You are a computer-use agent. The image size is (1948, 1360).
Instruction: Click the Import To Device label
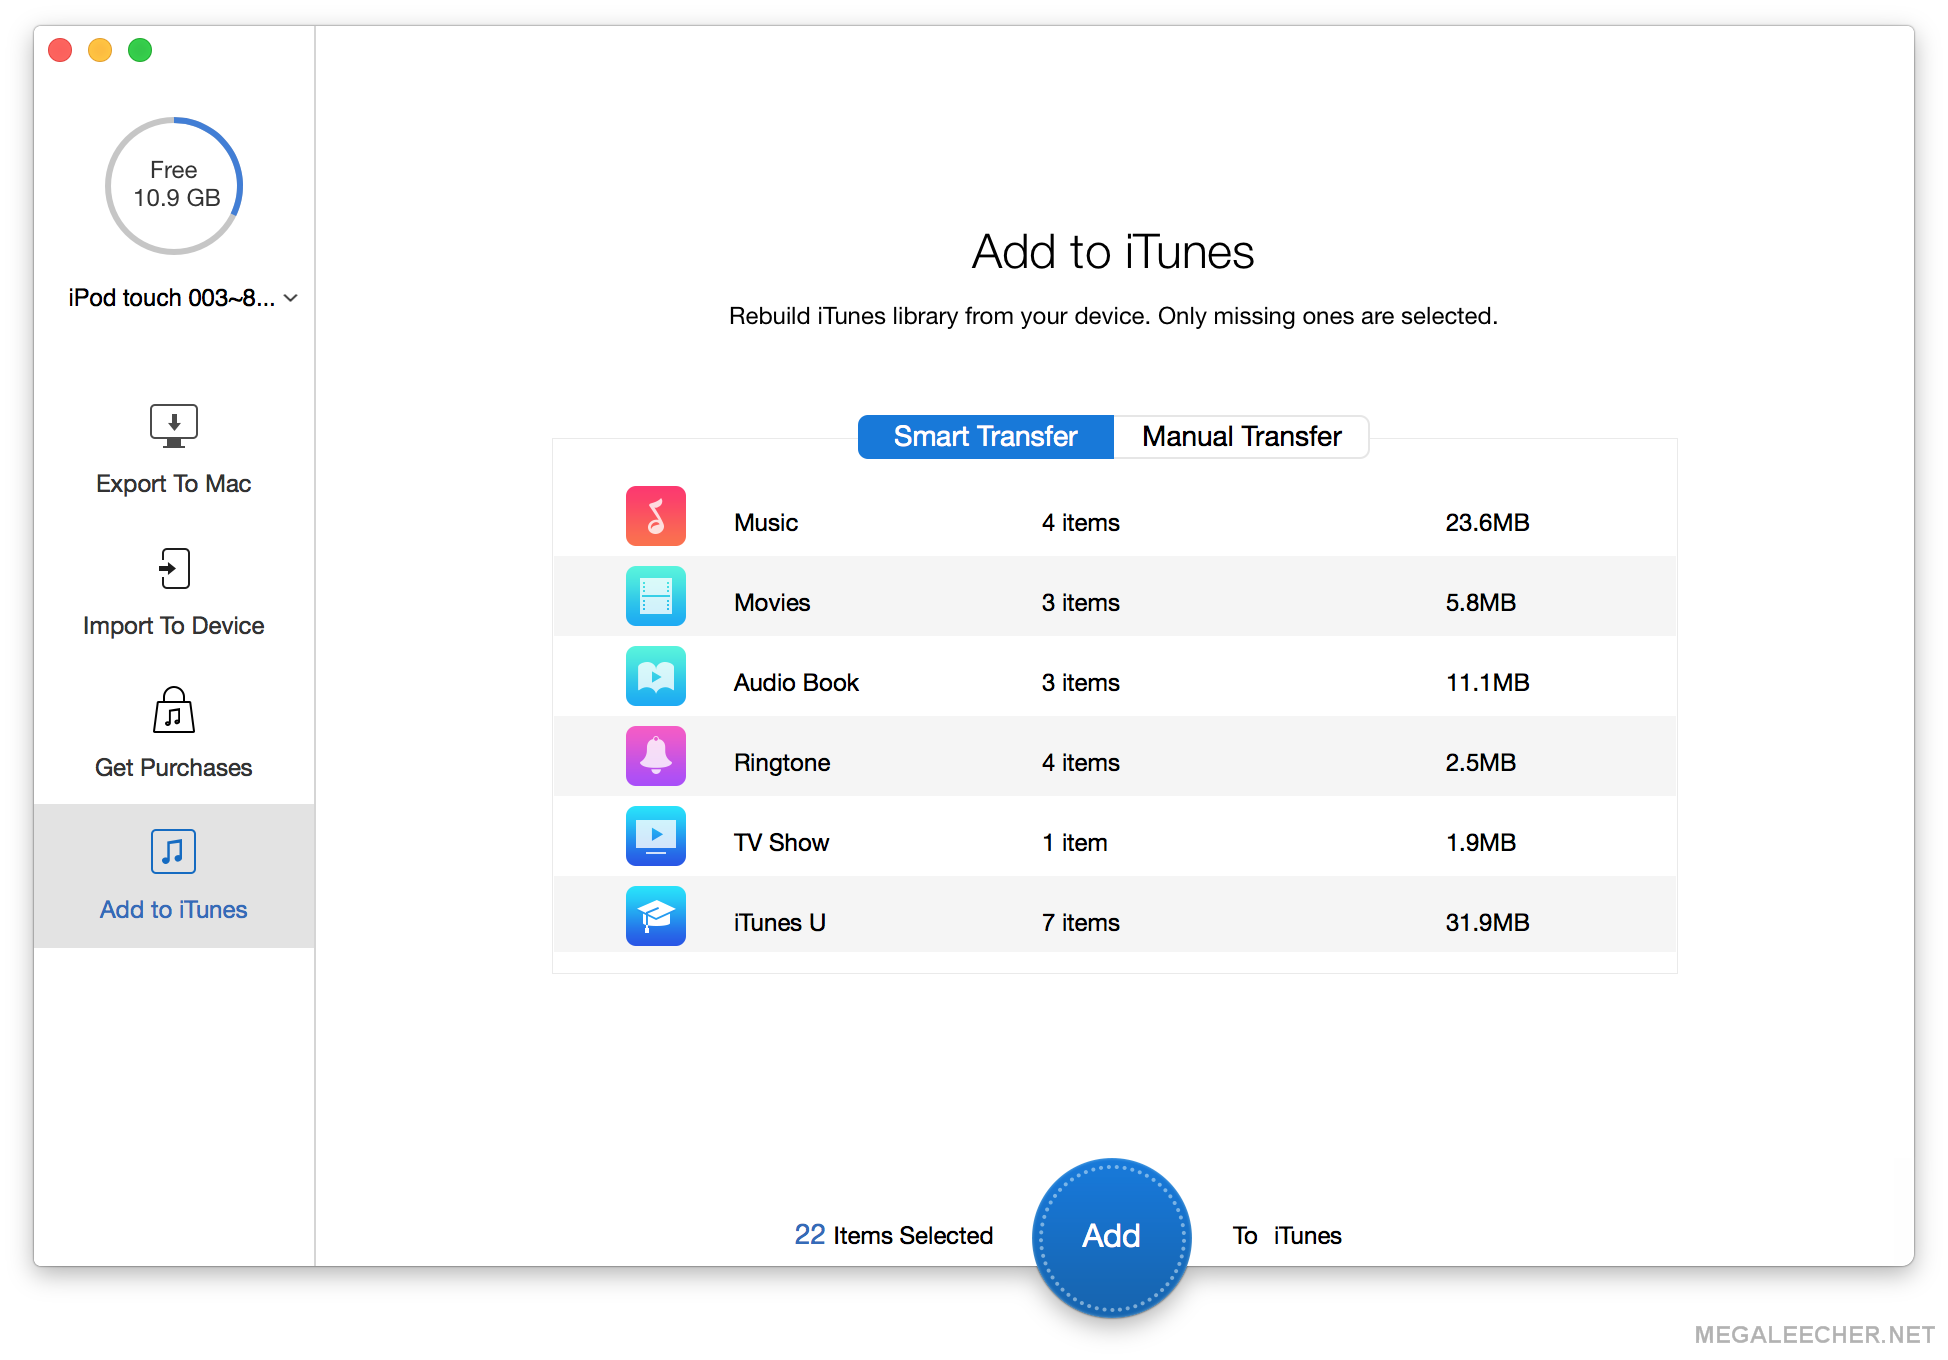pyautogui.click(x=174, y=626)
